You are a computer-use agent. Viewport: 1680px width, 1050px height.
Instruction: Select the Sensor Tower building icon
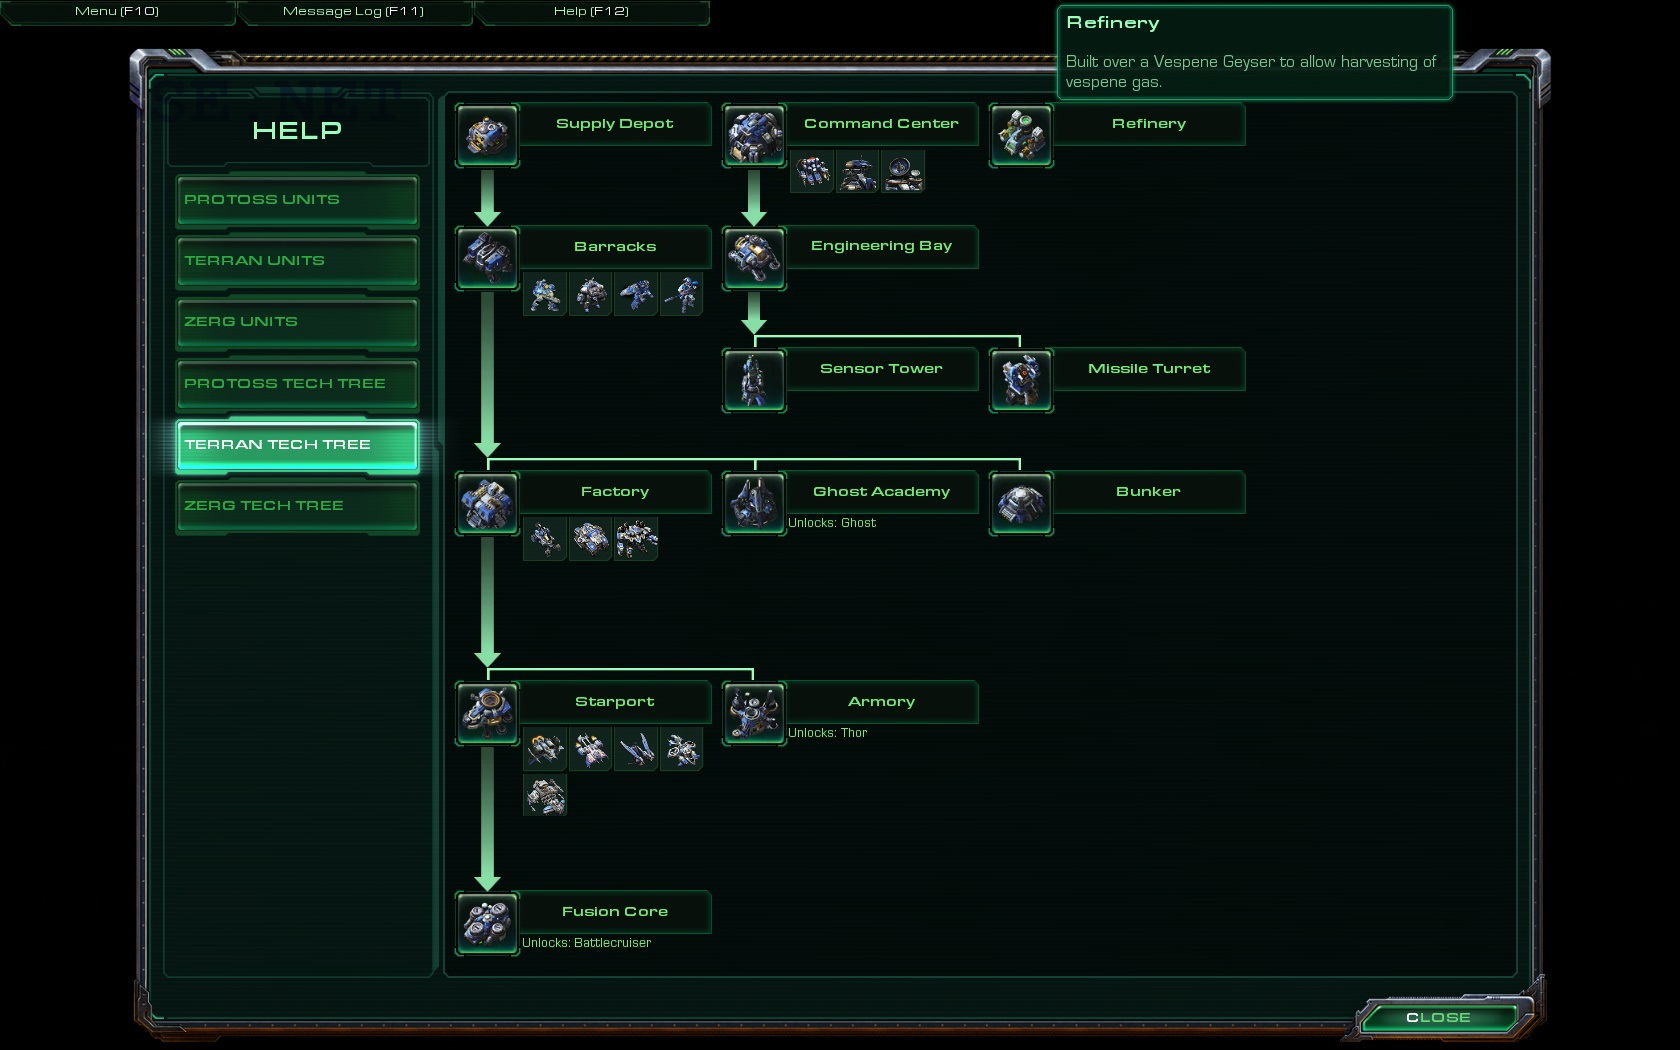754,380
